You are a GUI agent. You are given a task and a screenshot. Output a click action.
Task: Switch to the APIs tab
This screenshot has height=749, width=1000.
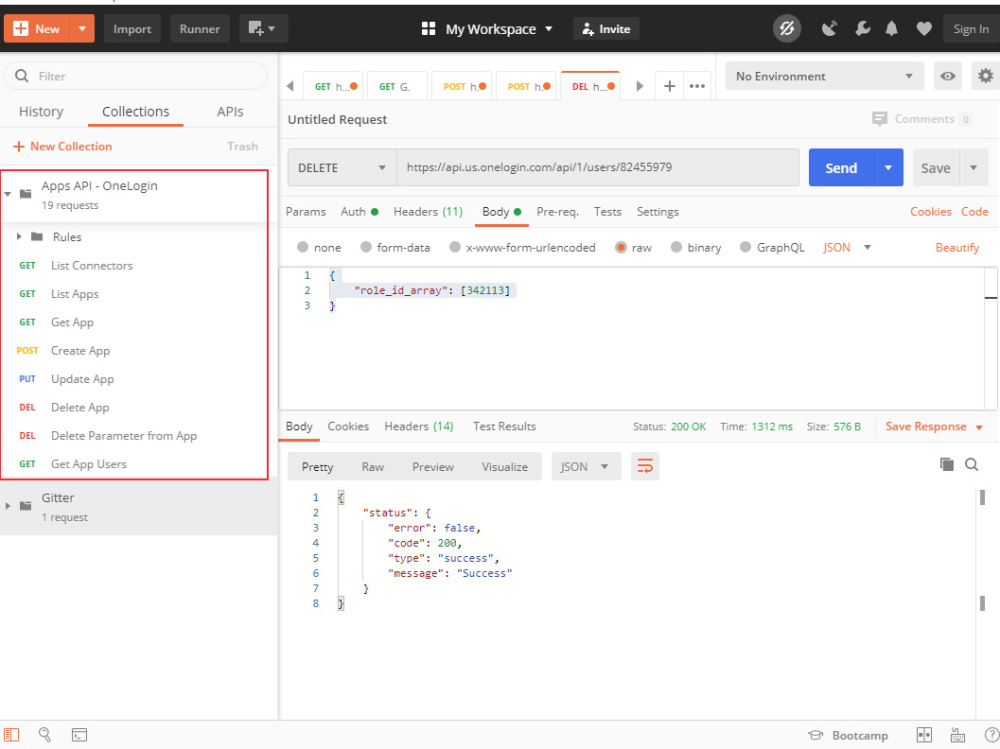point(230,112)
